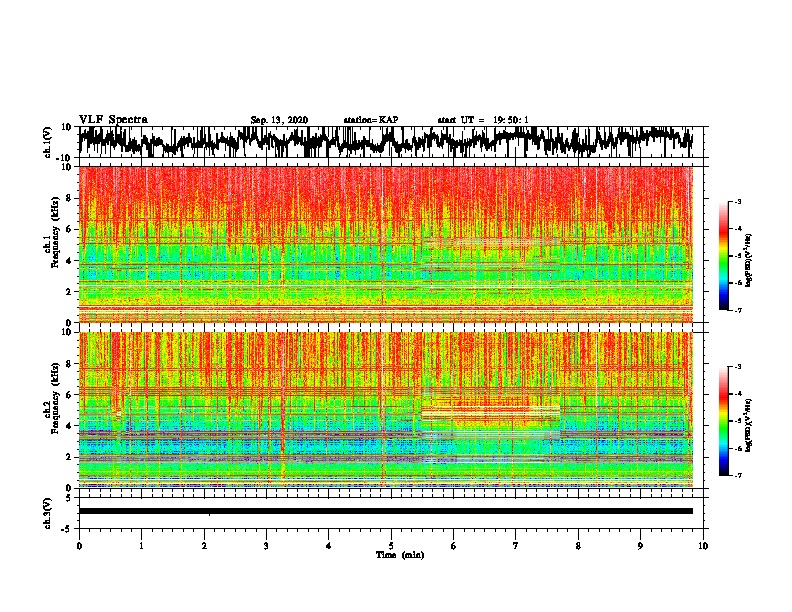Click the solid black ch.3 signal band

tap(386, 511)
